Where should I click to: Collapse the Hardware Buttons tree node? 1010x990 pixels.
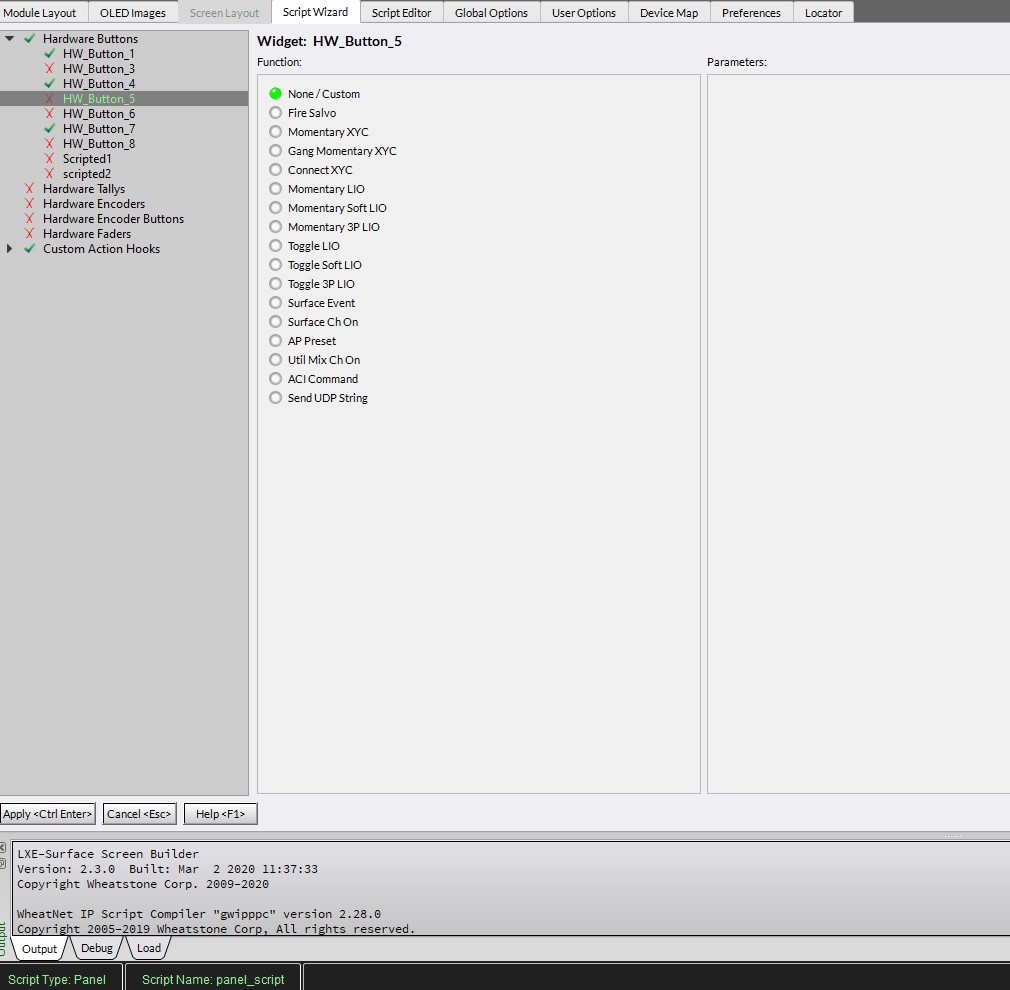click(x=10, y=39)
